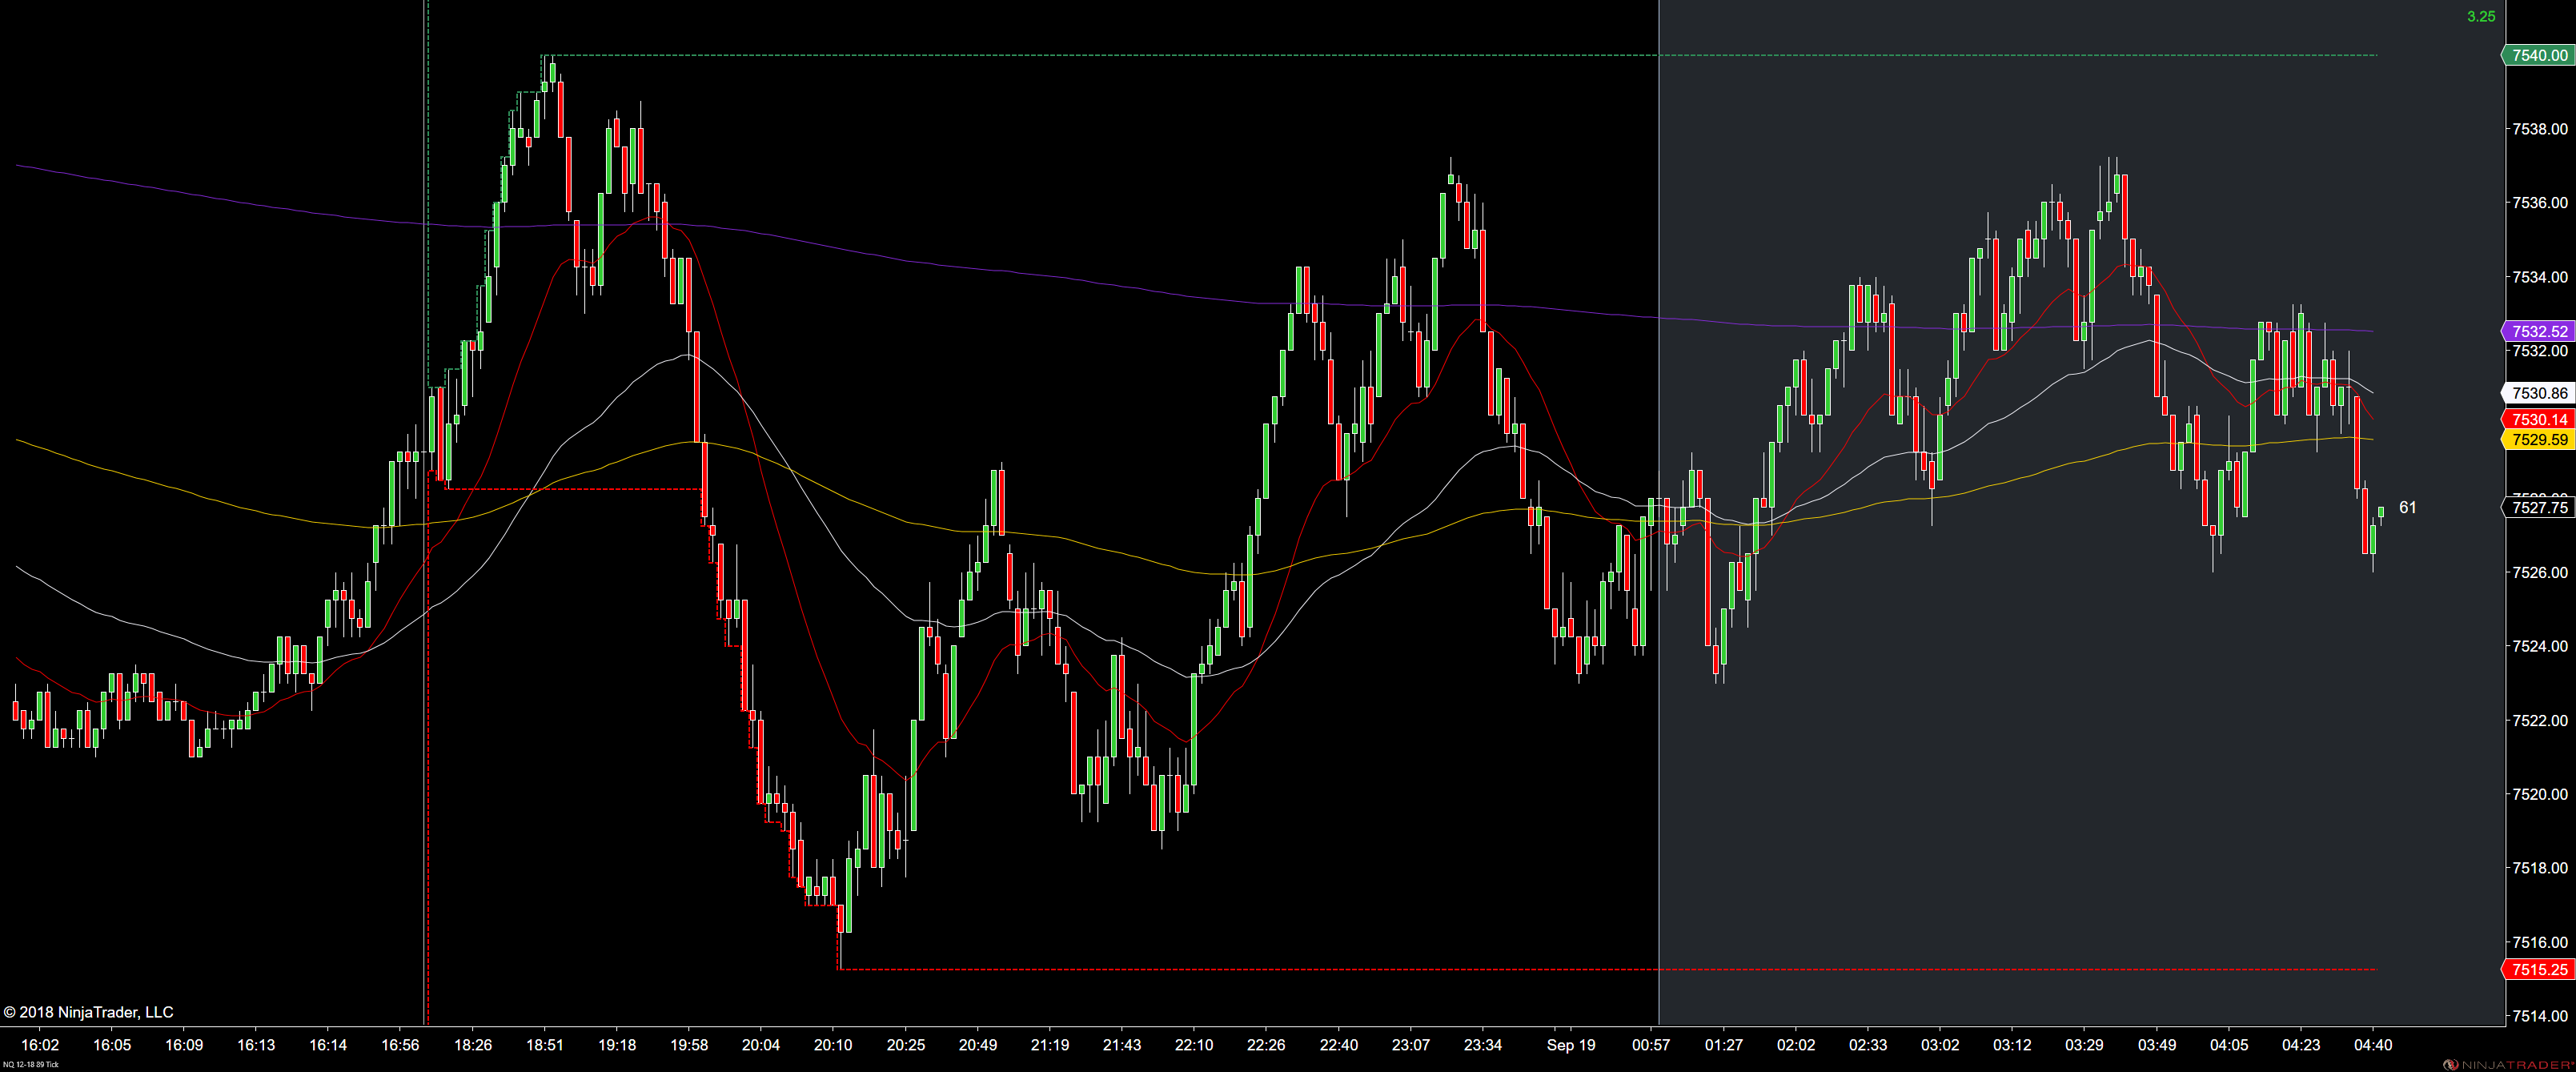Click the 18:51 time axis label
Viewport: 2576px width, 1072px height.
(x=545, y=1045)
